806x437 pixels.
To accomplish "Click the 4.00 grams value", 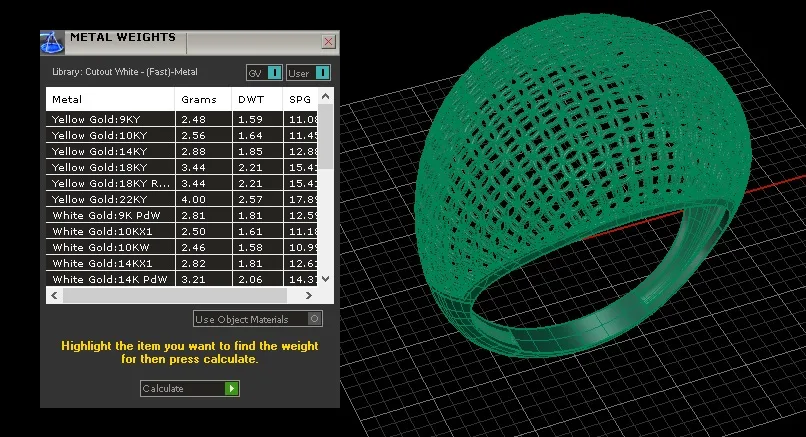I will coord(193,199).
